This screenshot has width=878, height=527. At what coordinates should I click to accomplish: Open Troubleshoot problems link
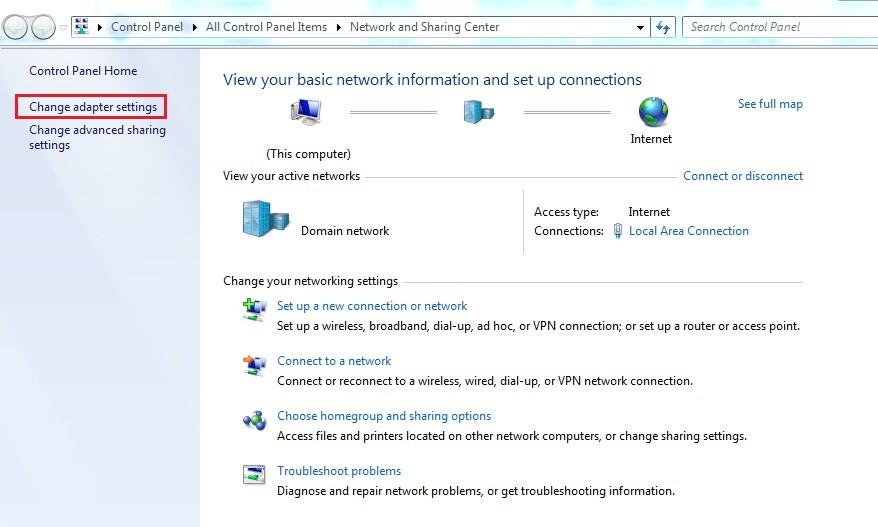[x=339, y=471]
